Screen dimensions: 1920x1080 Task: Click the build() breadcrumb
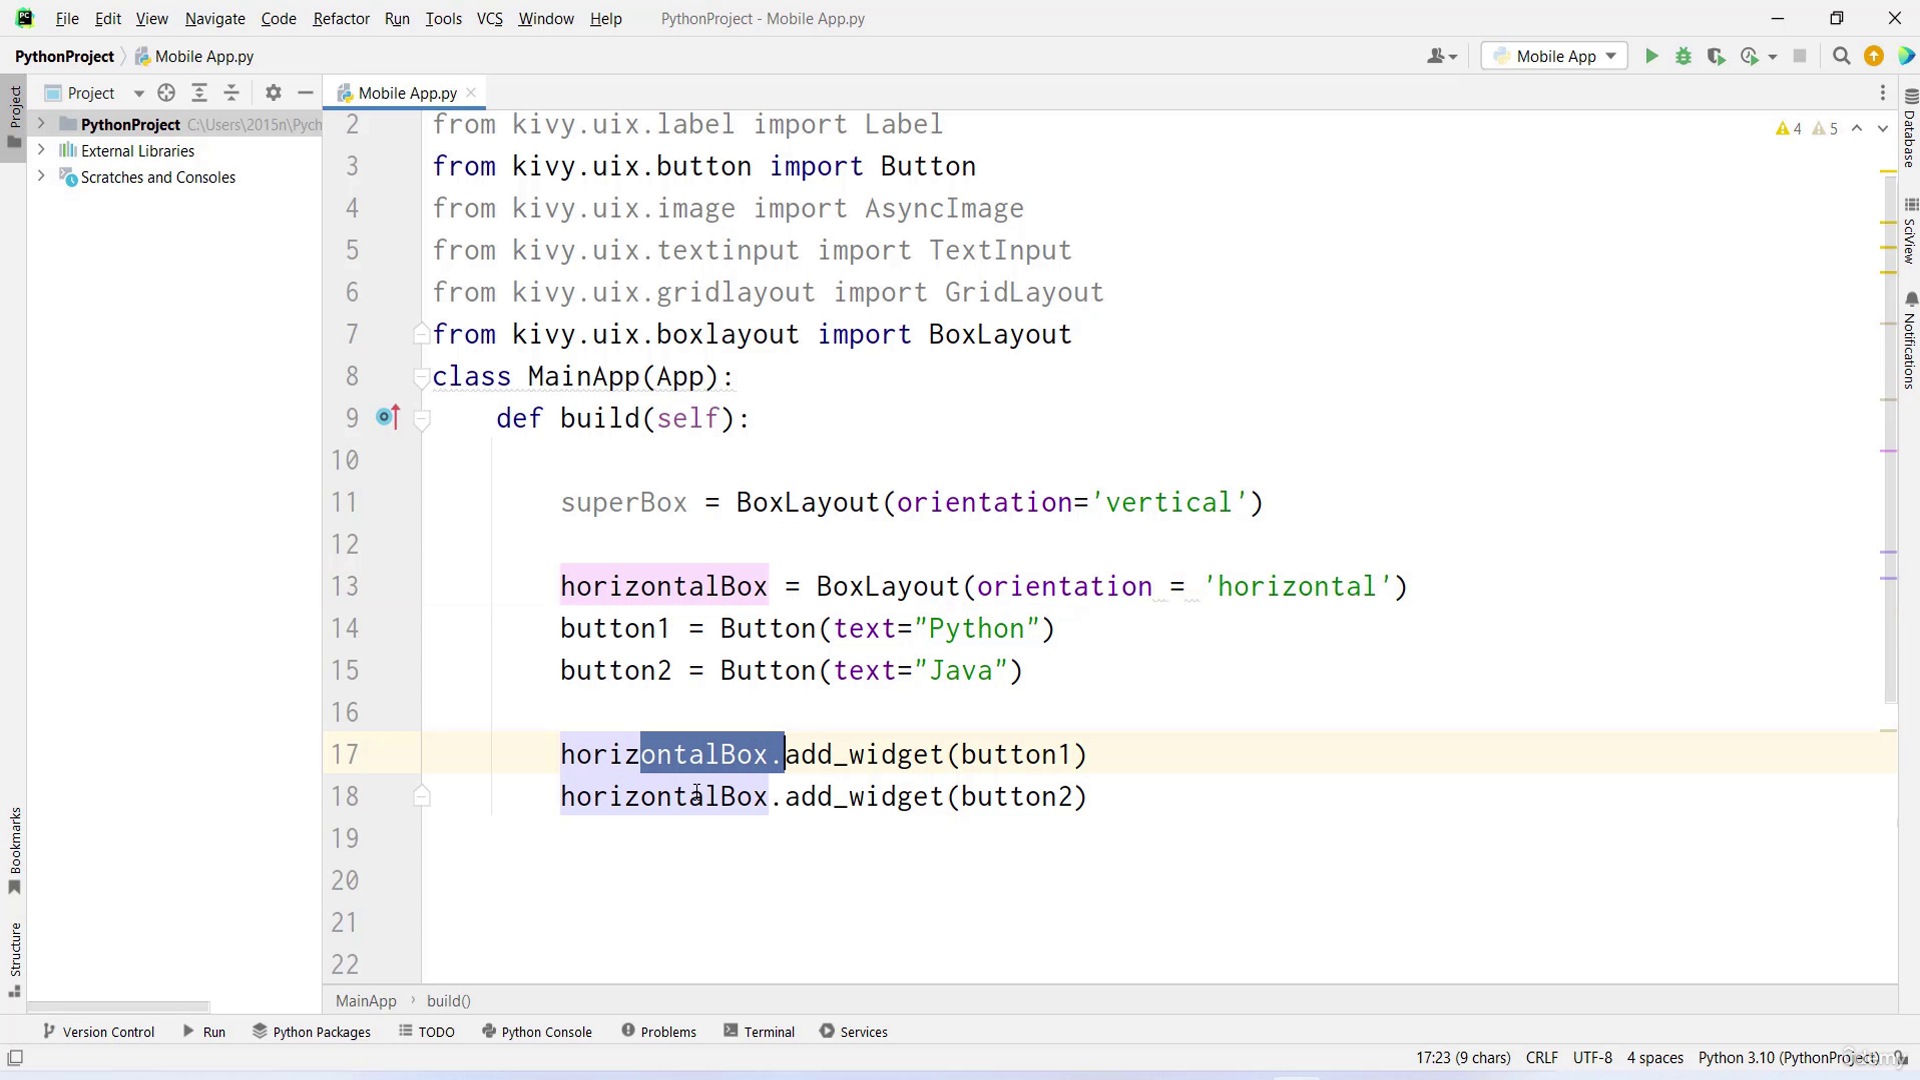pos(448,1000)
